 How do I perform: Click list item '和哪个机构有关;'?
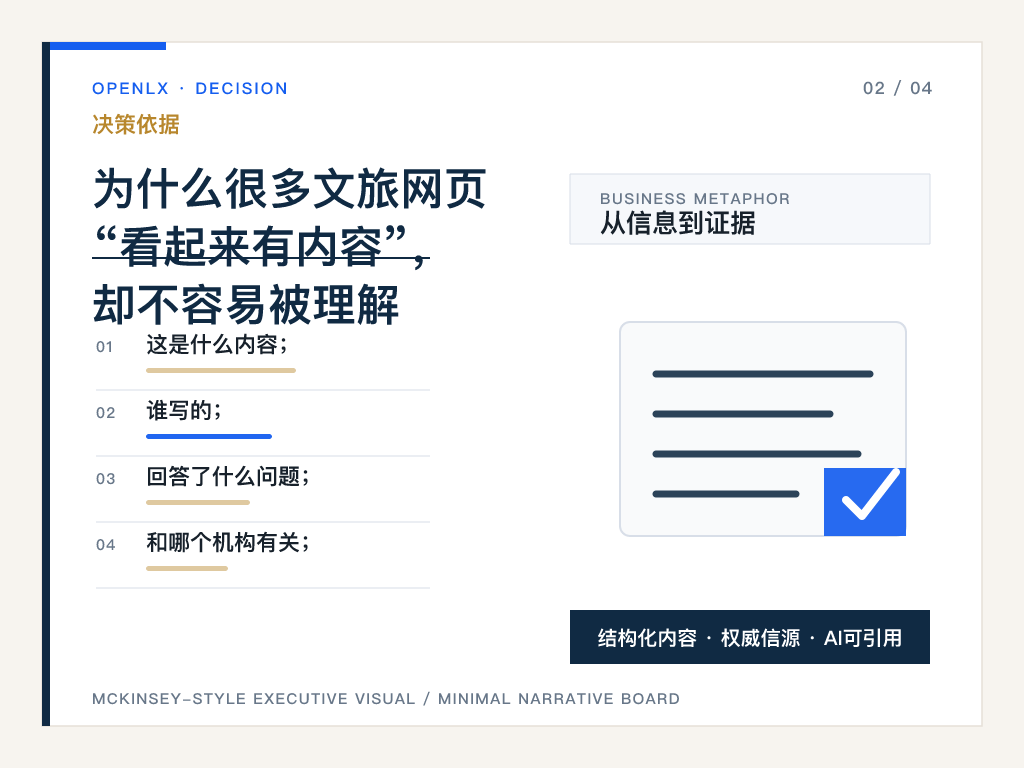pyautogui.click(x=228, y=542)
